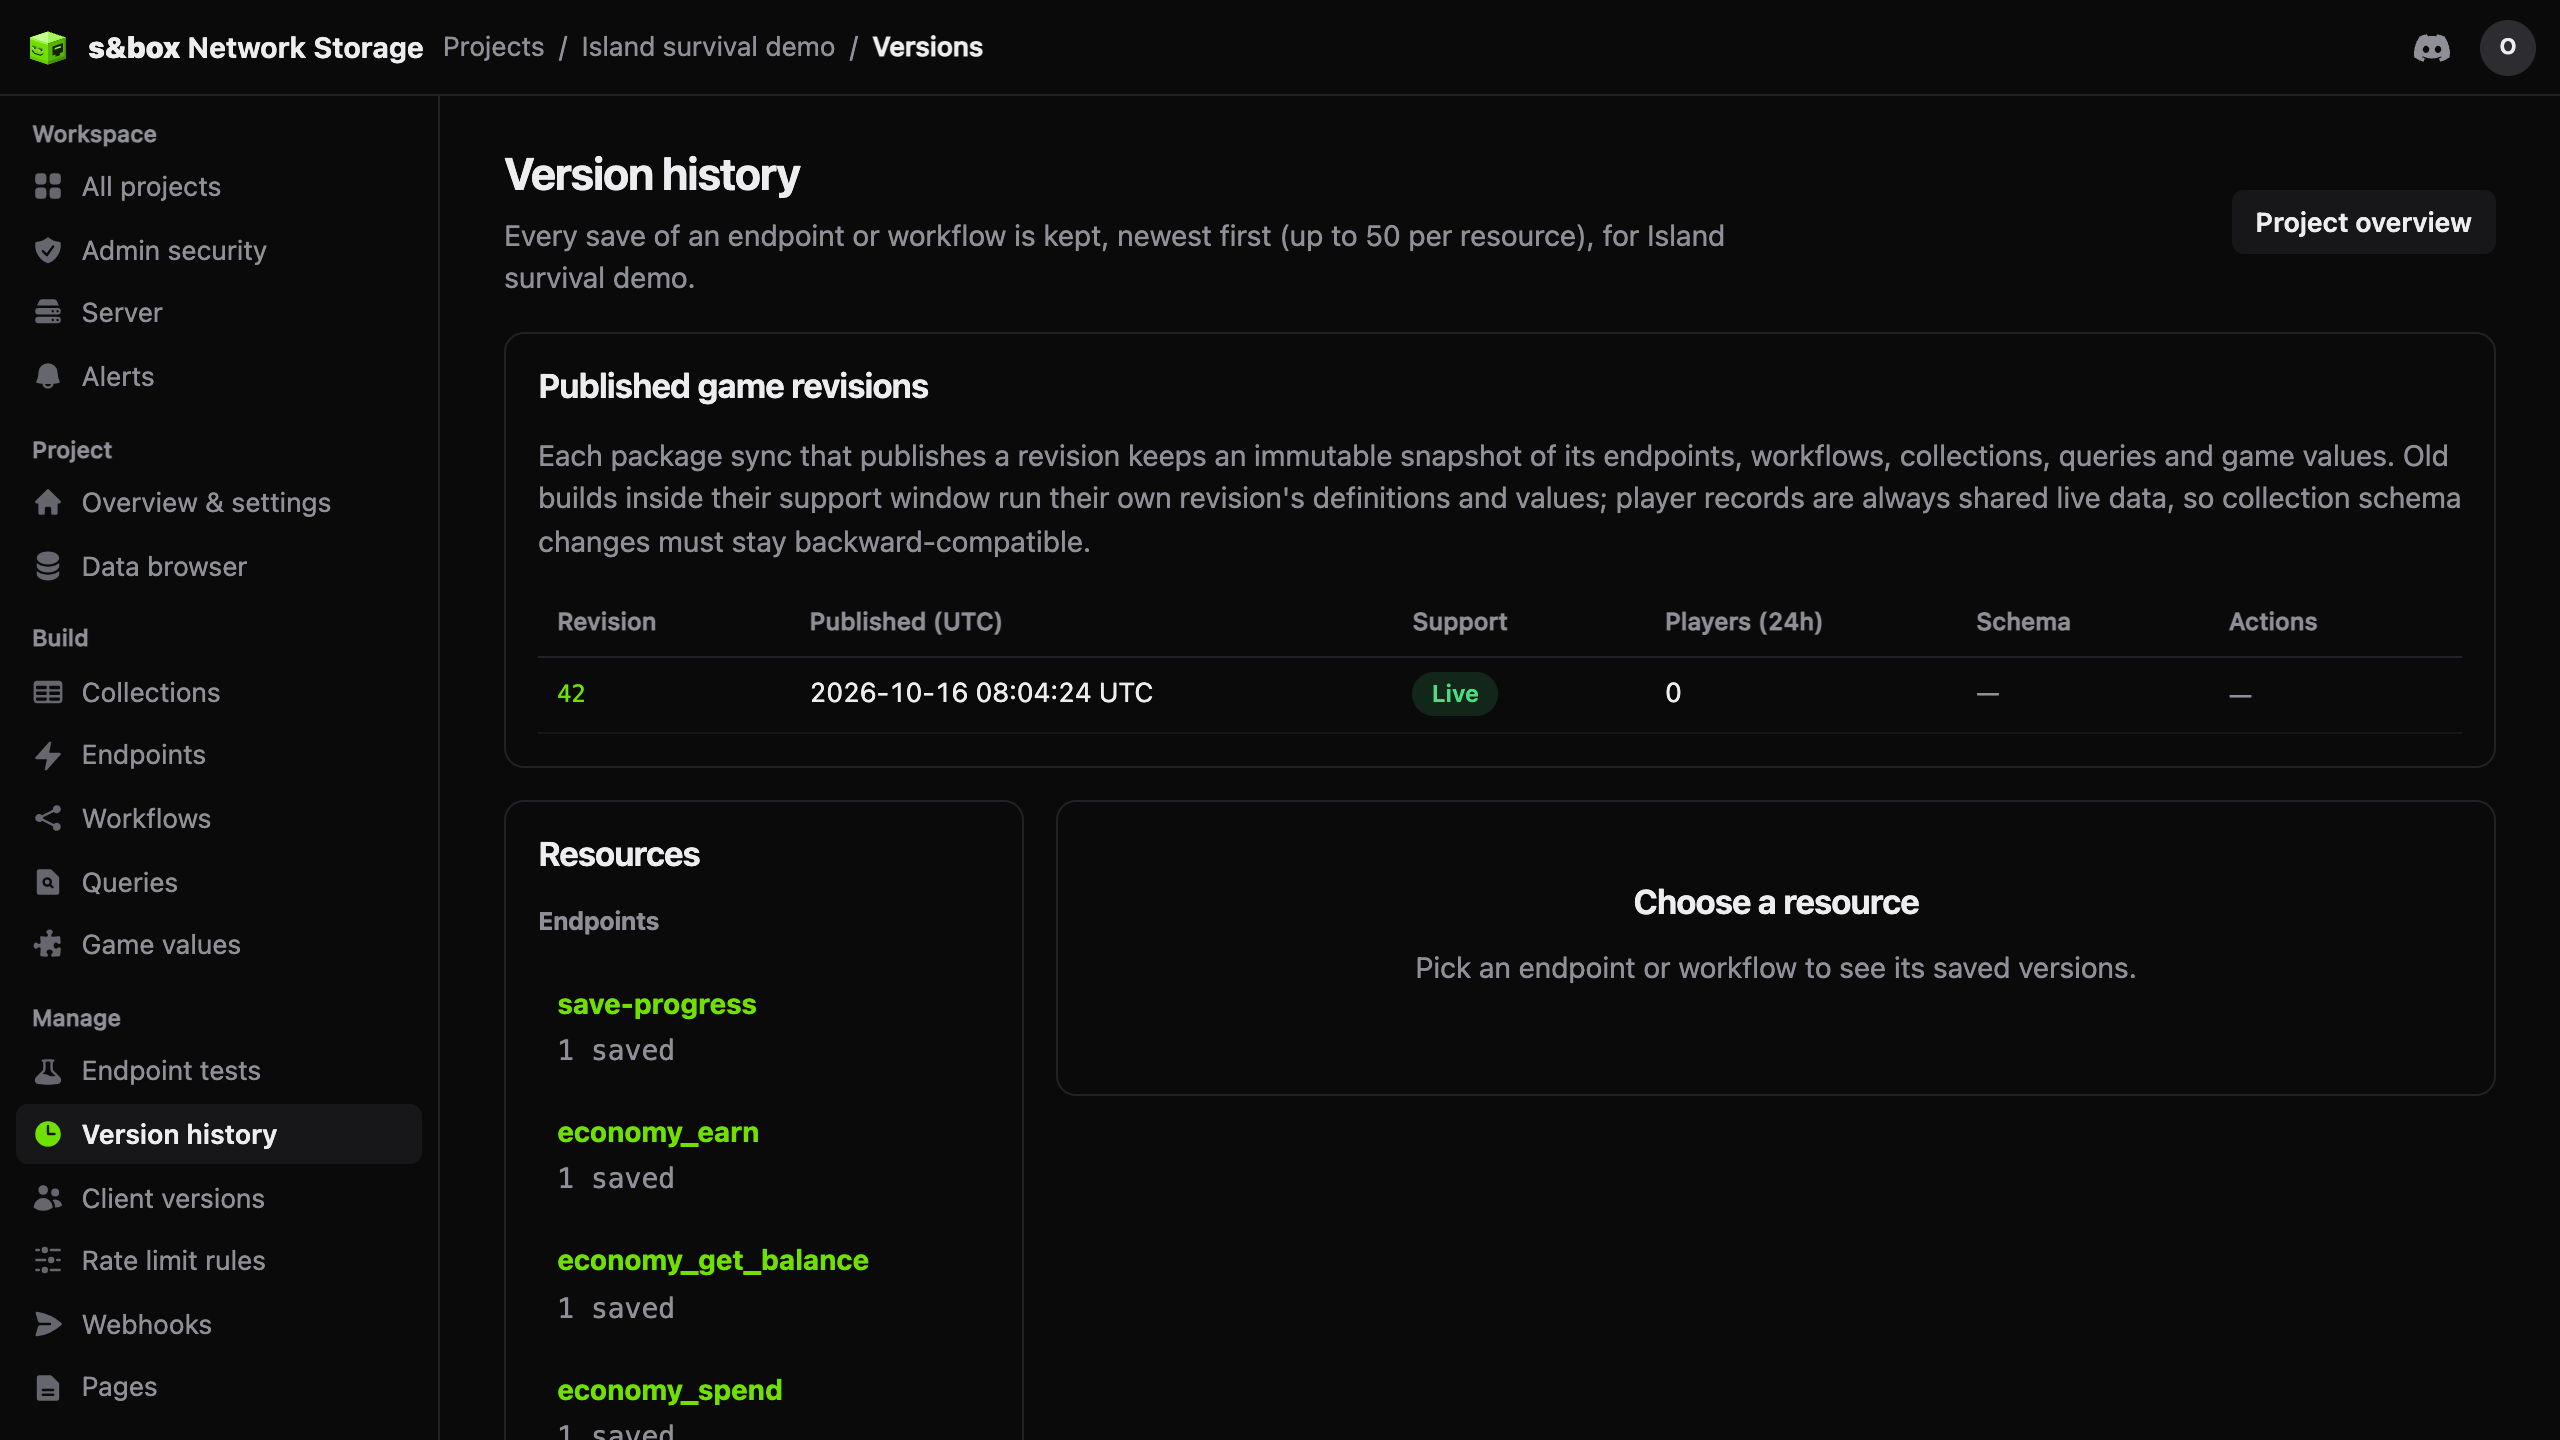Open All projects in the sidebar
The image size is (2560, 1440).
tap(219, 186)
